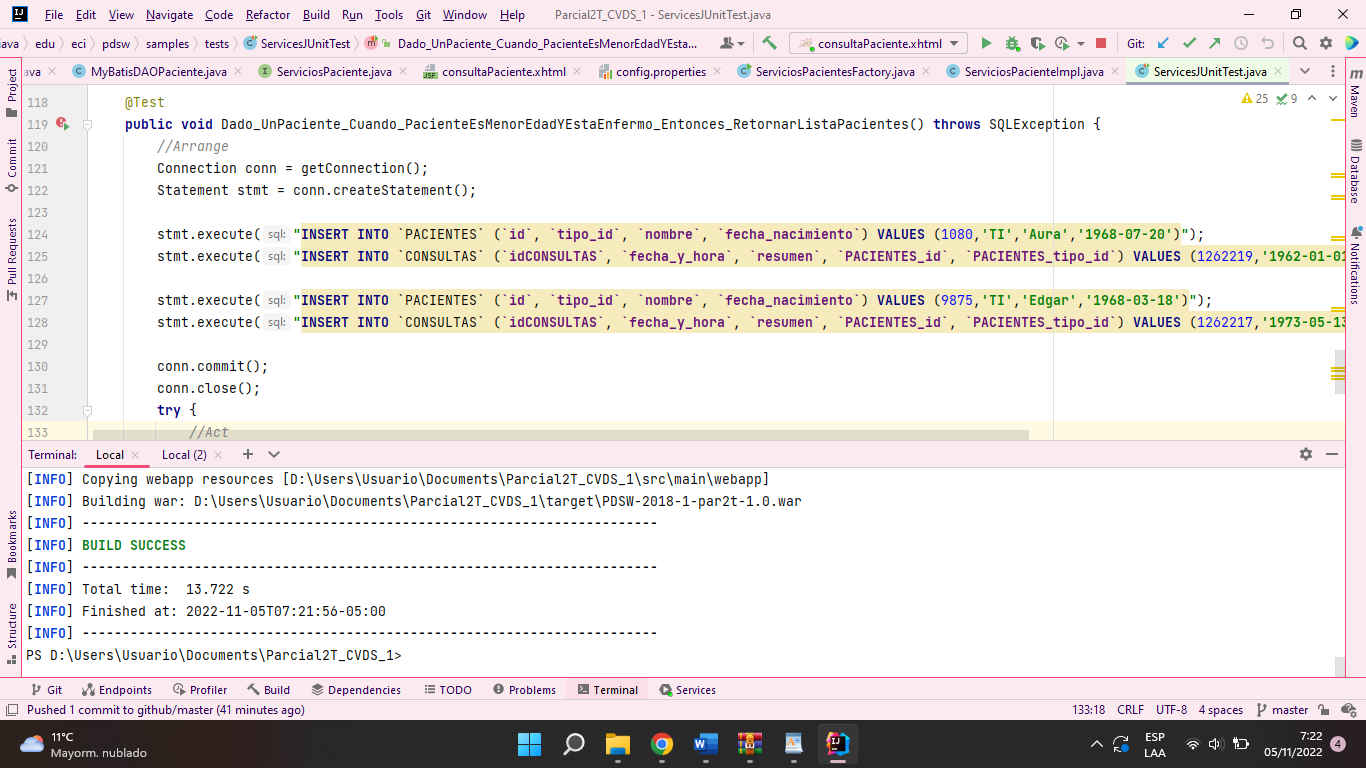Run with coverage shield icon

click(1037, 43)
